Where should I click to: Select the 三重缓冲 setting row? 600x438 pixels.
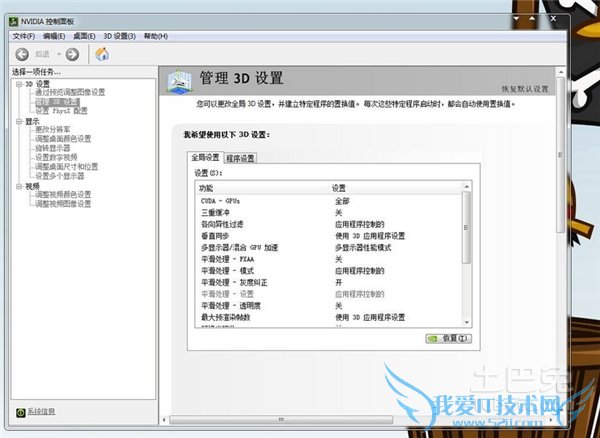click(328, 213)
